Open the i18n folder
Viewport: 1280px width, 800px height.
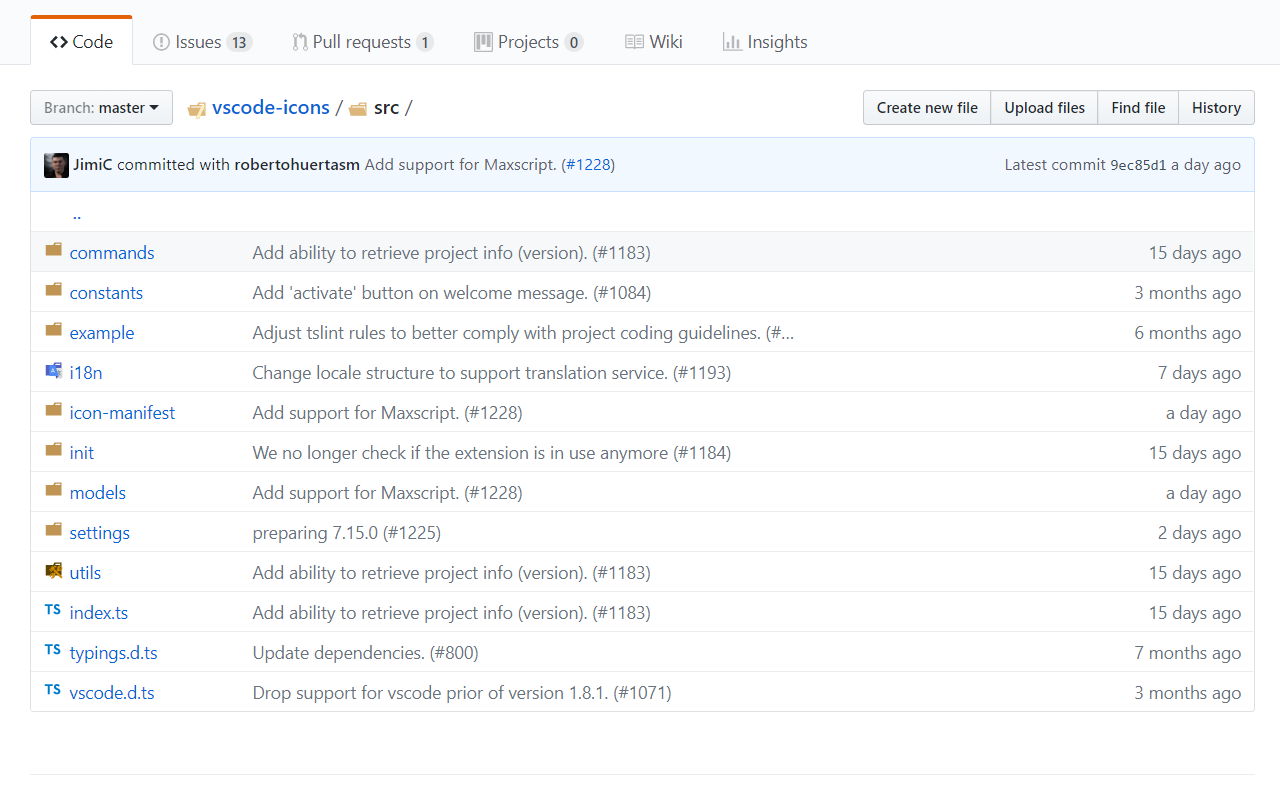coord(86,373)
